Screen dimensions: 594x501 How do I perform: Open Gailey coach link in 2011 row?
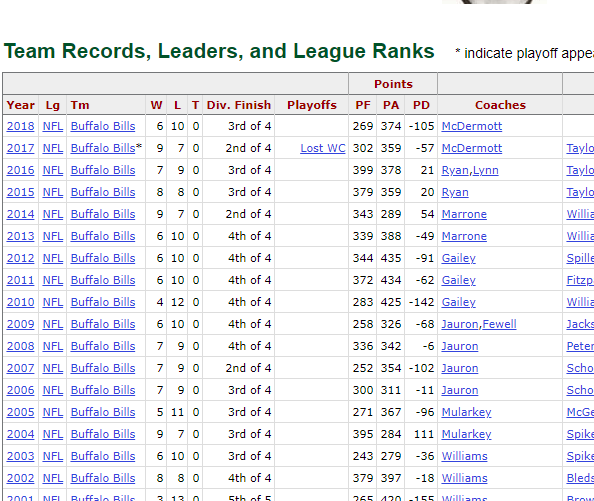(x=458, y=281)
